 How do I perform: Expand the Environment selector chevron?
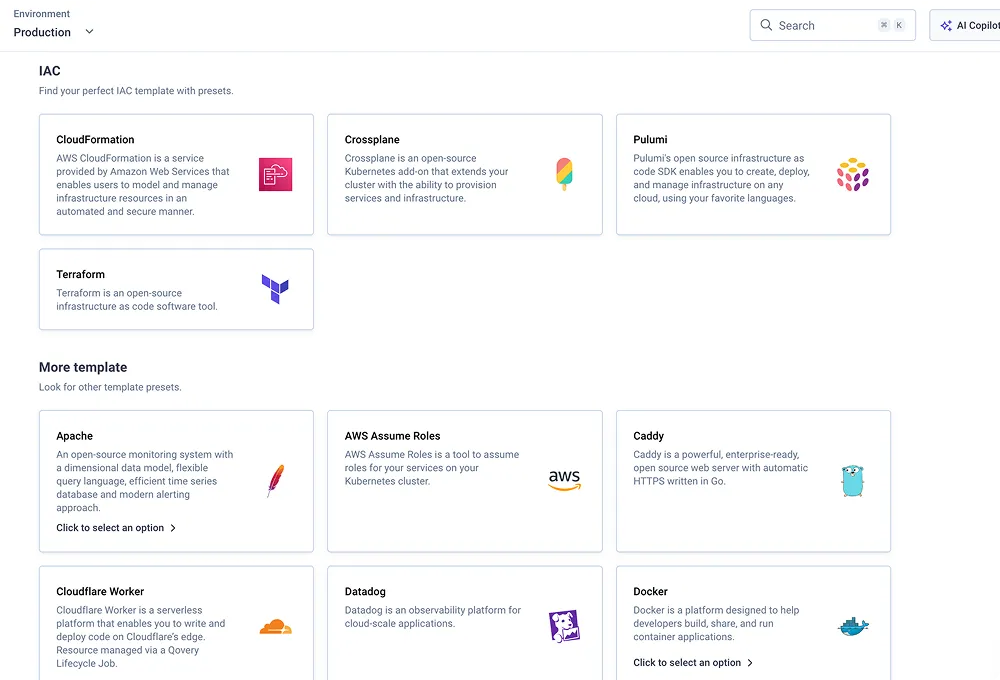click(x=89, y=31)
